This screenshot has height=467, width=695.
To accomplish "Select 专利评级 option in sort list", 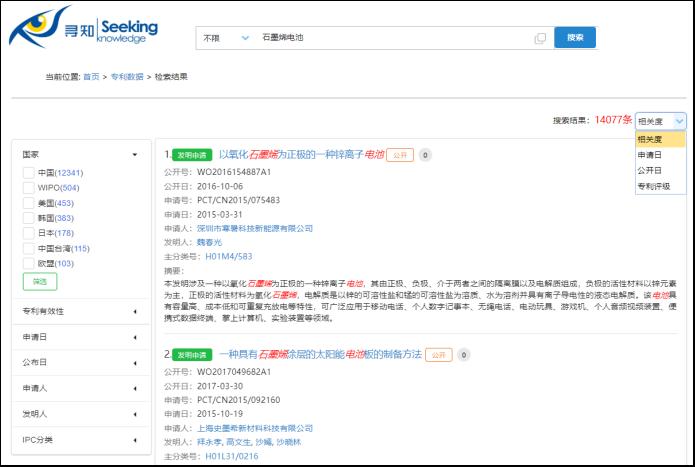I will pos(660,186).
